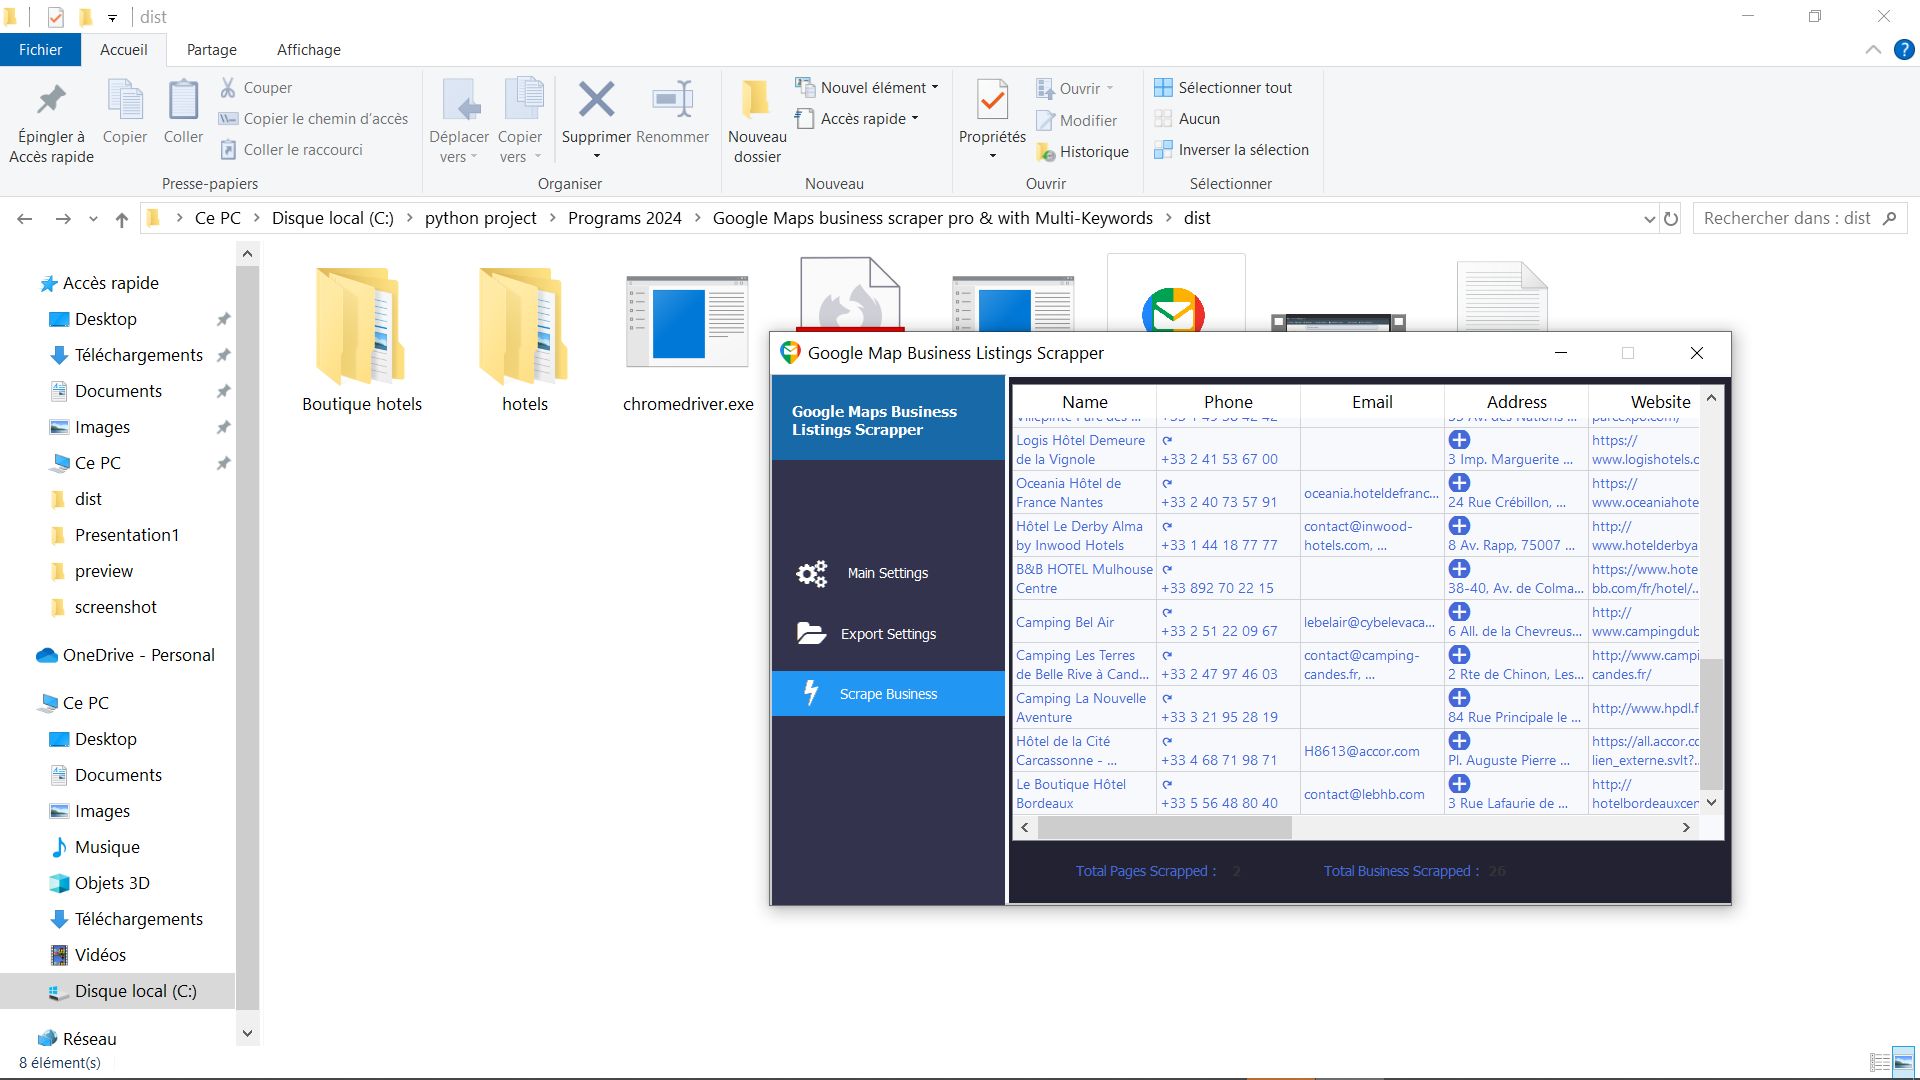Open the Ouvrir dropdown arrow
This screenshot has width=1920, height=1080.
(1110, 89)
